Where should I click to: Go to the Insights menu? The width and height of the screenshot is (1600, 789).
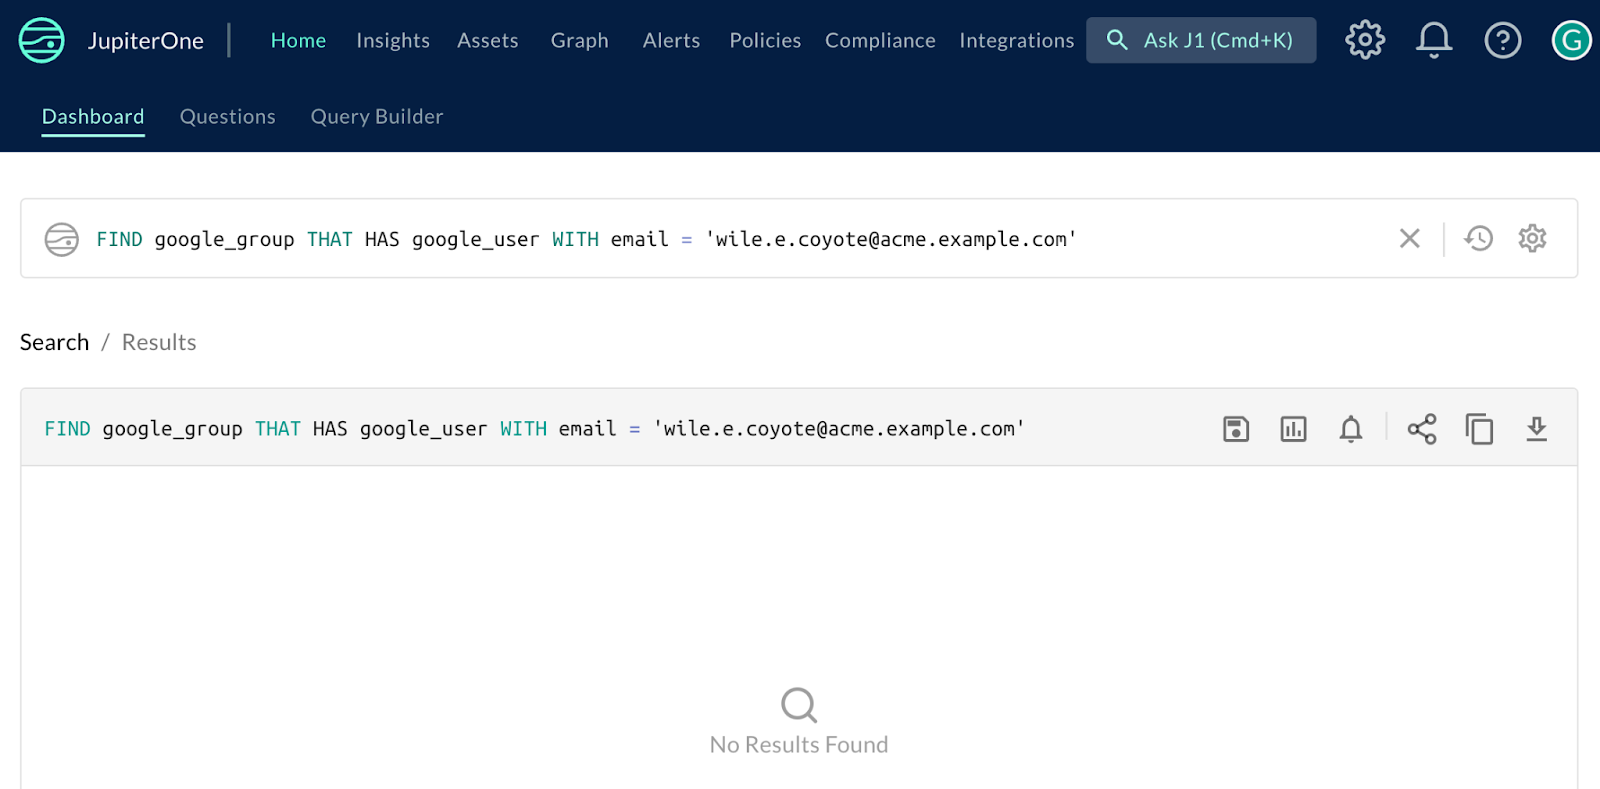pyautogui.click(x=392, y=41)
